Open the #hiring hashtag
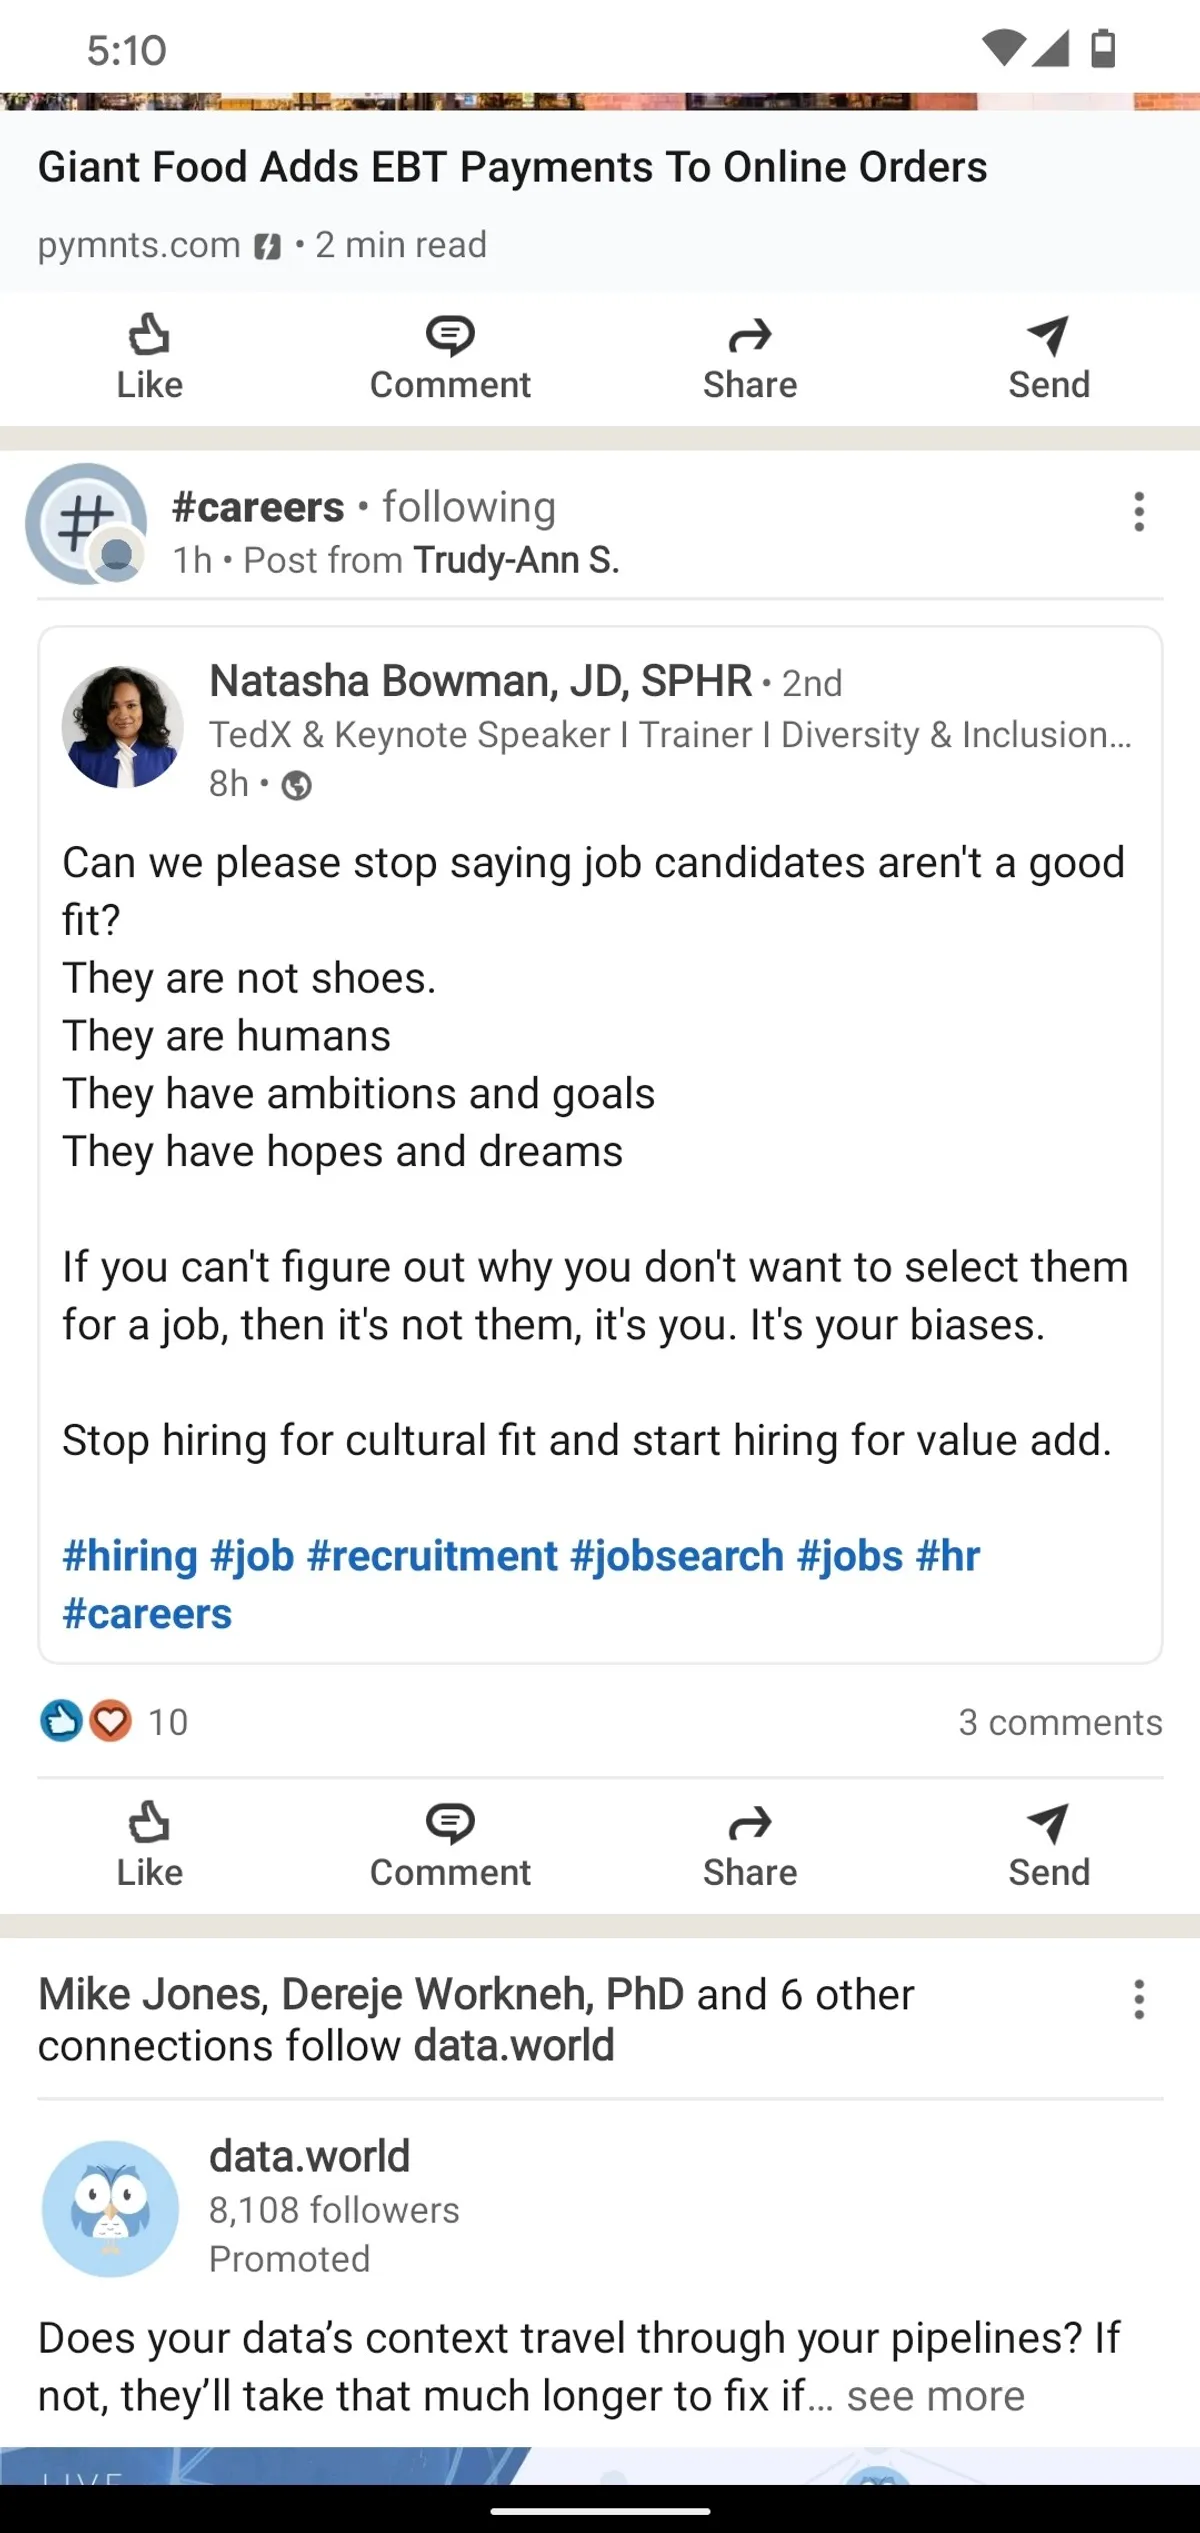Image resolution: width=1200 pixels, height=2533 pixels. 130,1556
